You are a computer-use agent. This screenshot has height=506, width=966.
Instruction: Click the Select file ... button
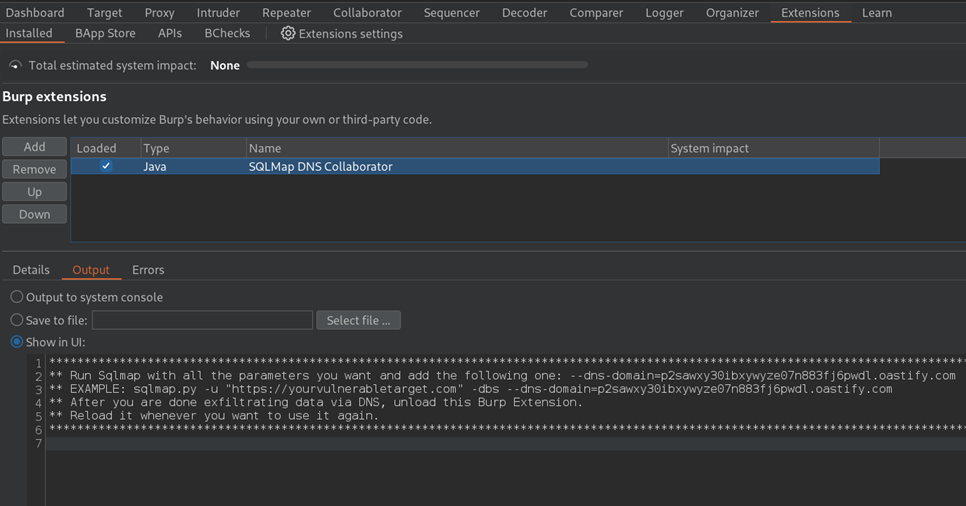click(359, 320)
